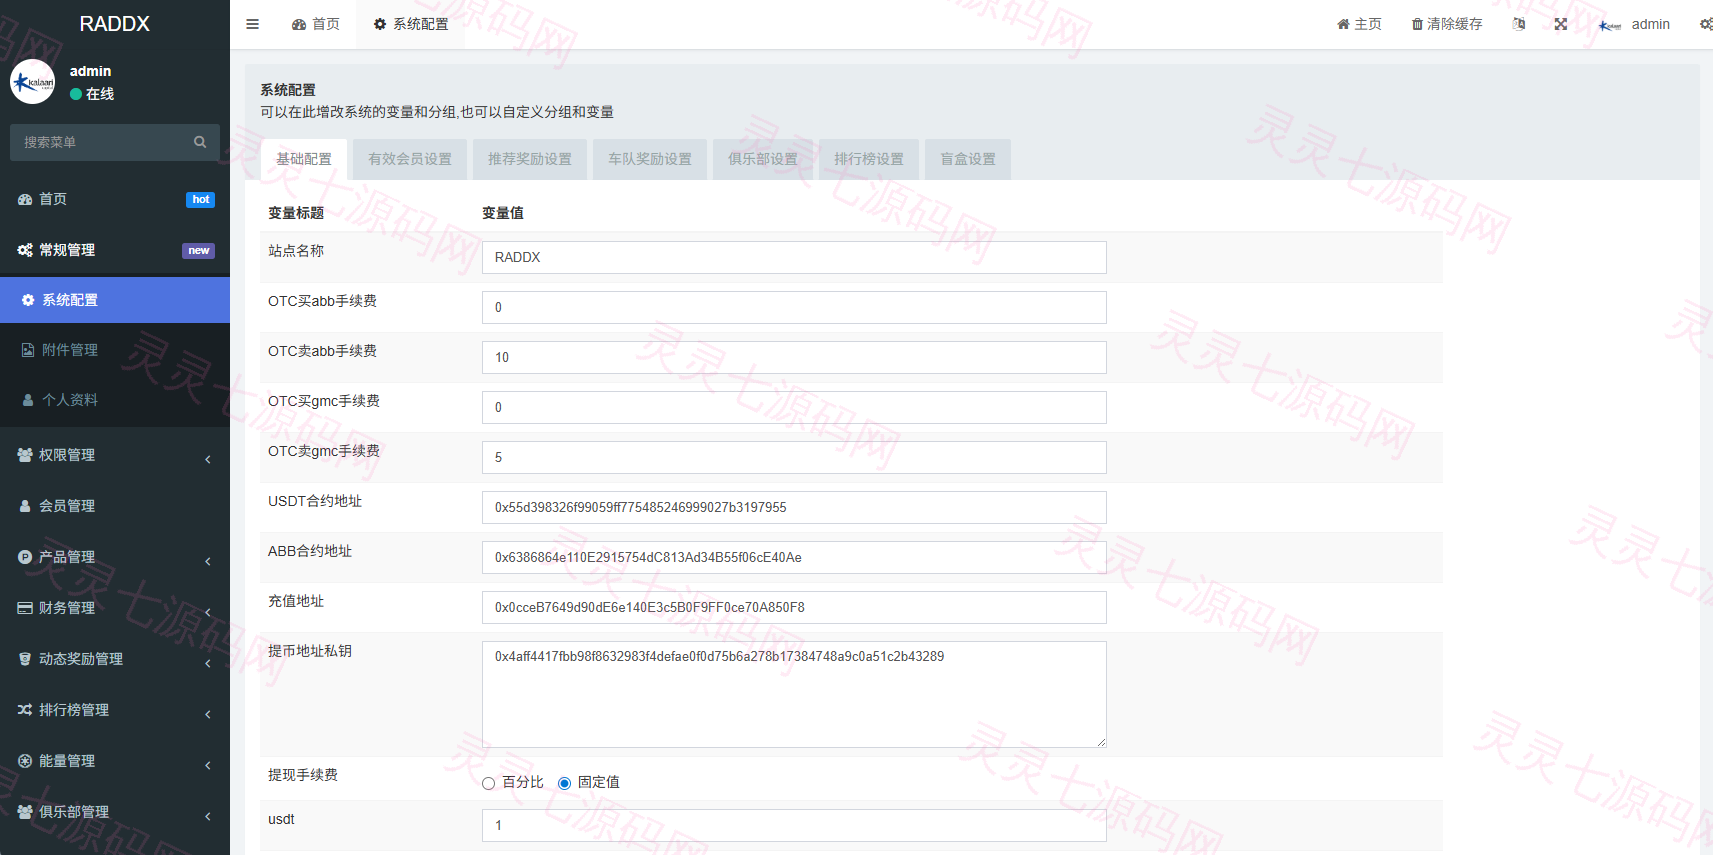Viewport: 1713px width, 855px height.
Task: Expand the 能量管理 submenu chevron
Action: click(208, 765)
